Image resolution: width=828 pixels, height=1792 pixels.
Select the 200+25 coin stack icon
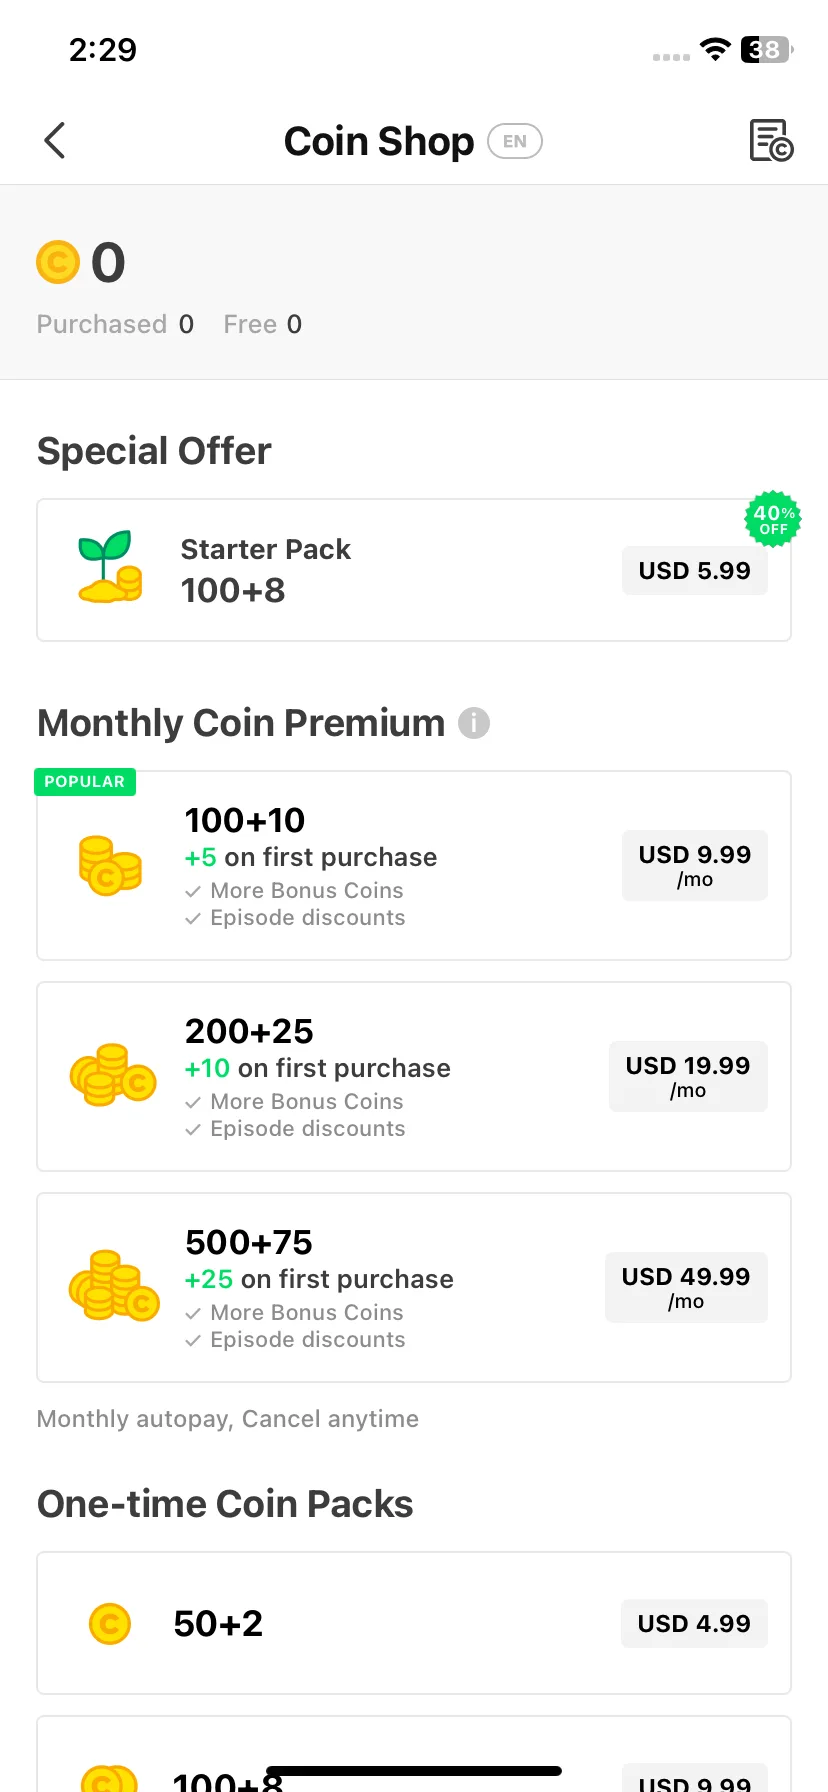tap(113, 1075)
